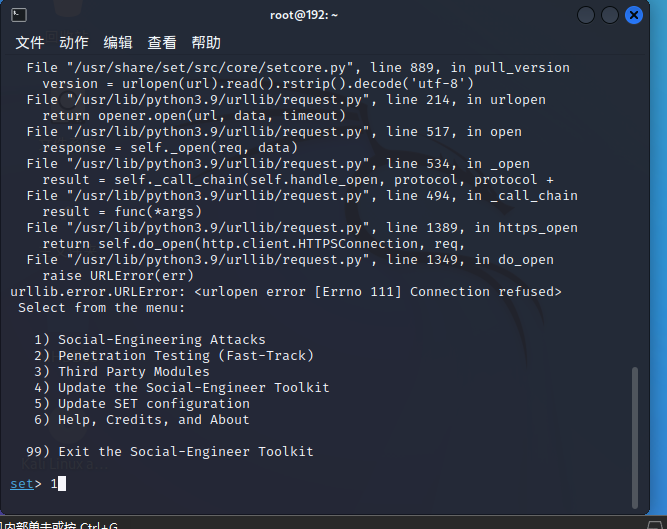Close the terminal with the blue X button
This screenshot has height=529, width=667.
[634, 15]
